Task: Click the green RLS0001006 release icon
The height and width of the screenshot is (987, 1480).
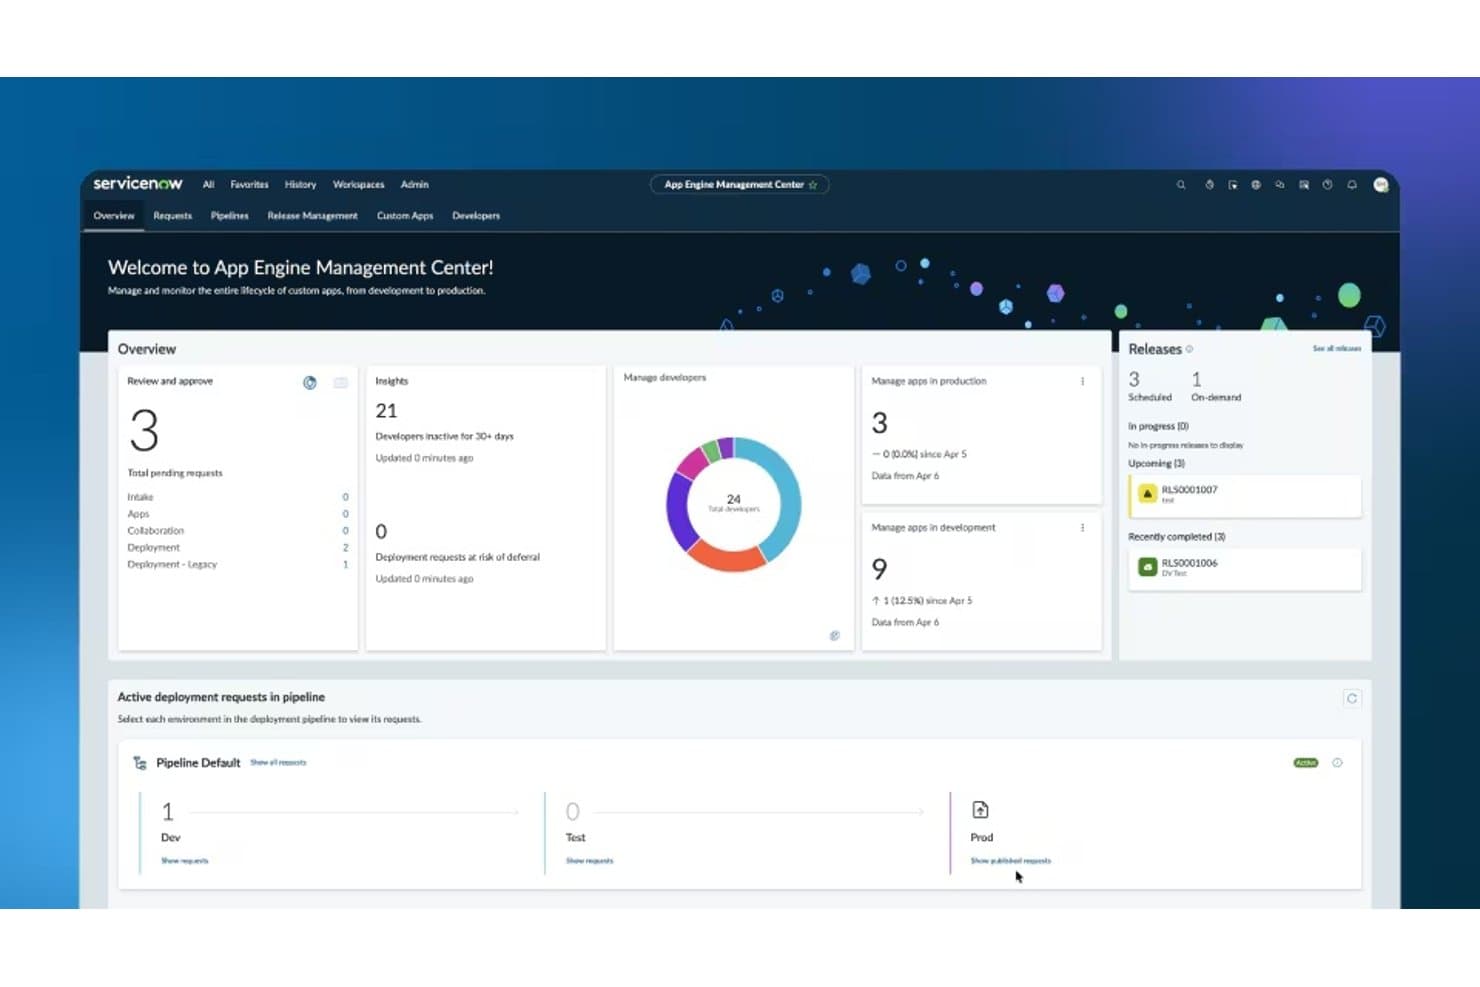Action: pos(1148,567)
